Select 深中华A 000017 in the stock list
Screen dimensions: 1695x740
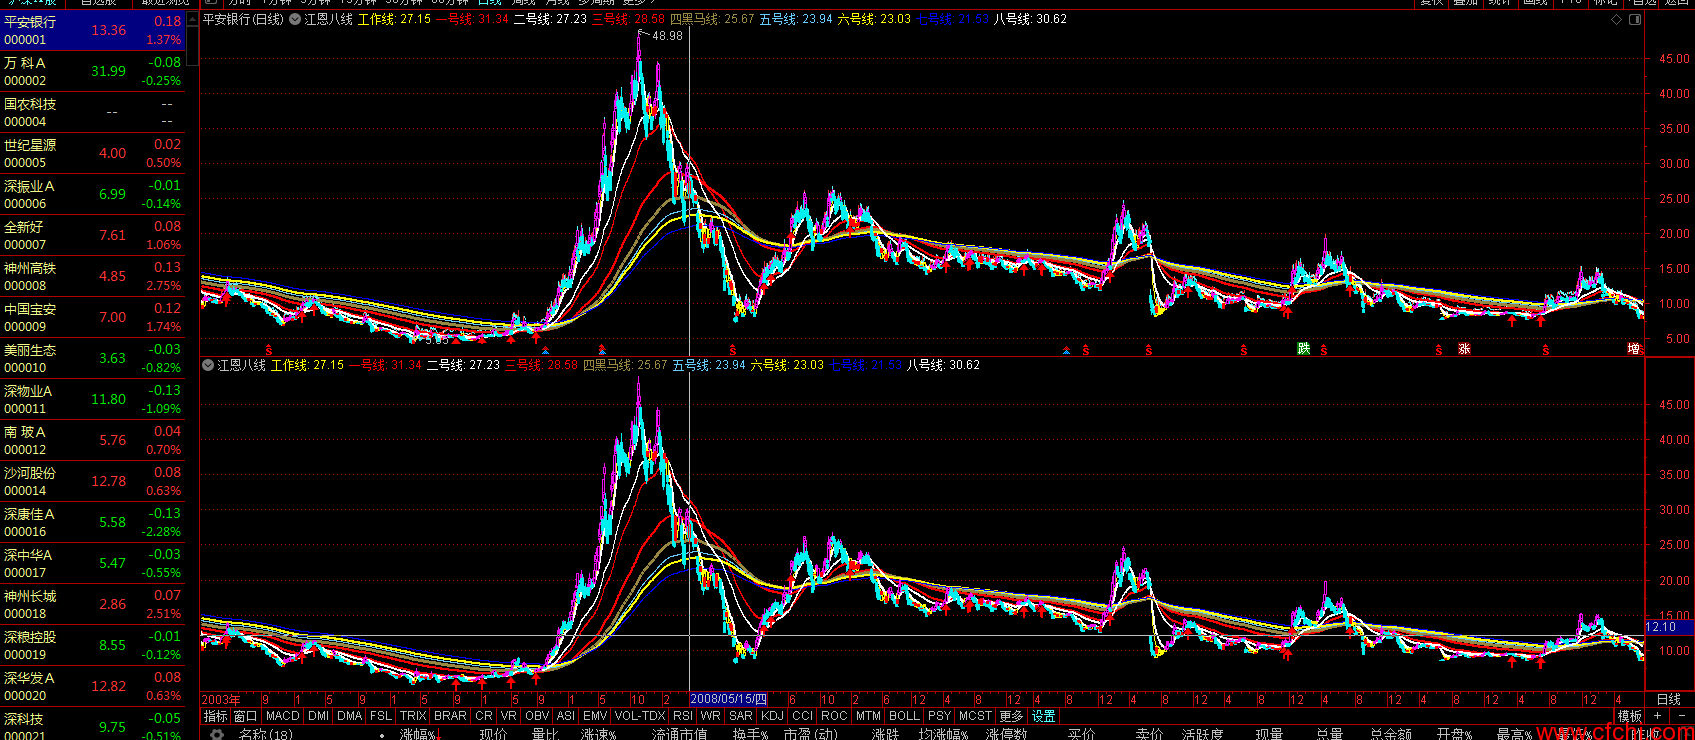93,563
